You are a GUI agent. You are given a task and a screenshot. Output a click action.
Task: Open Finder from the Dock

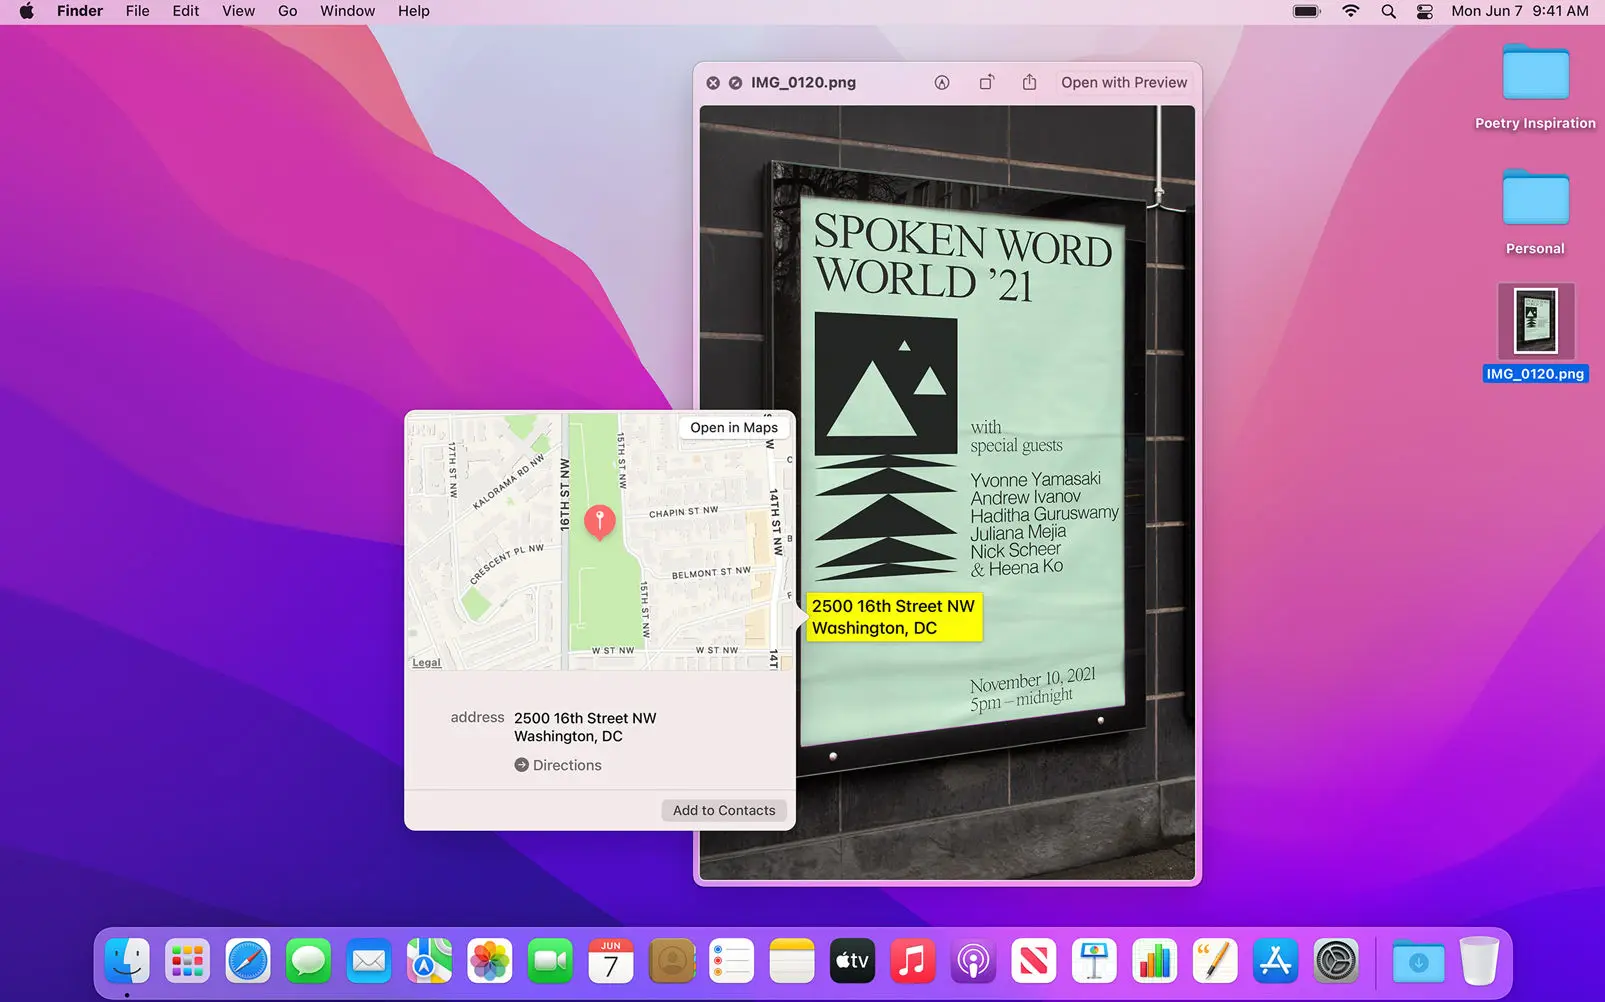point(127,962)
